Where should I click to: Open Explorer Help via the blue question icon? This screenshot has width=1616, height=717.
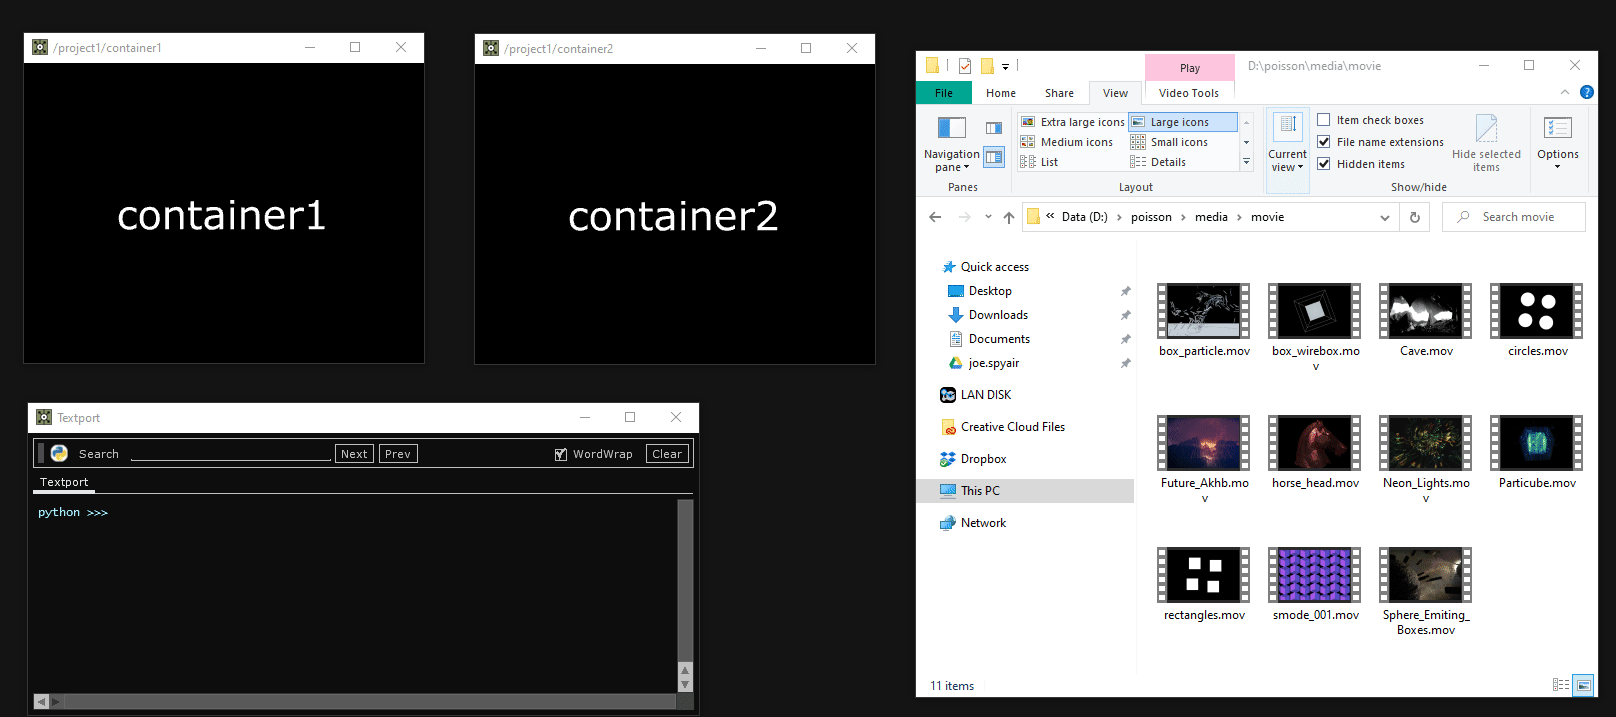[1586, 92]
